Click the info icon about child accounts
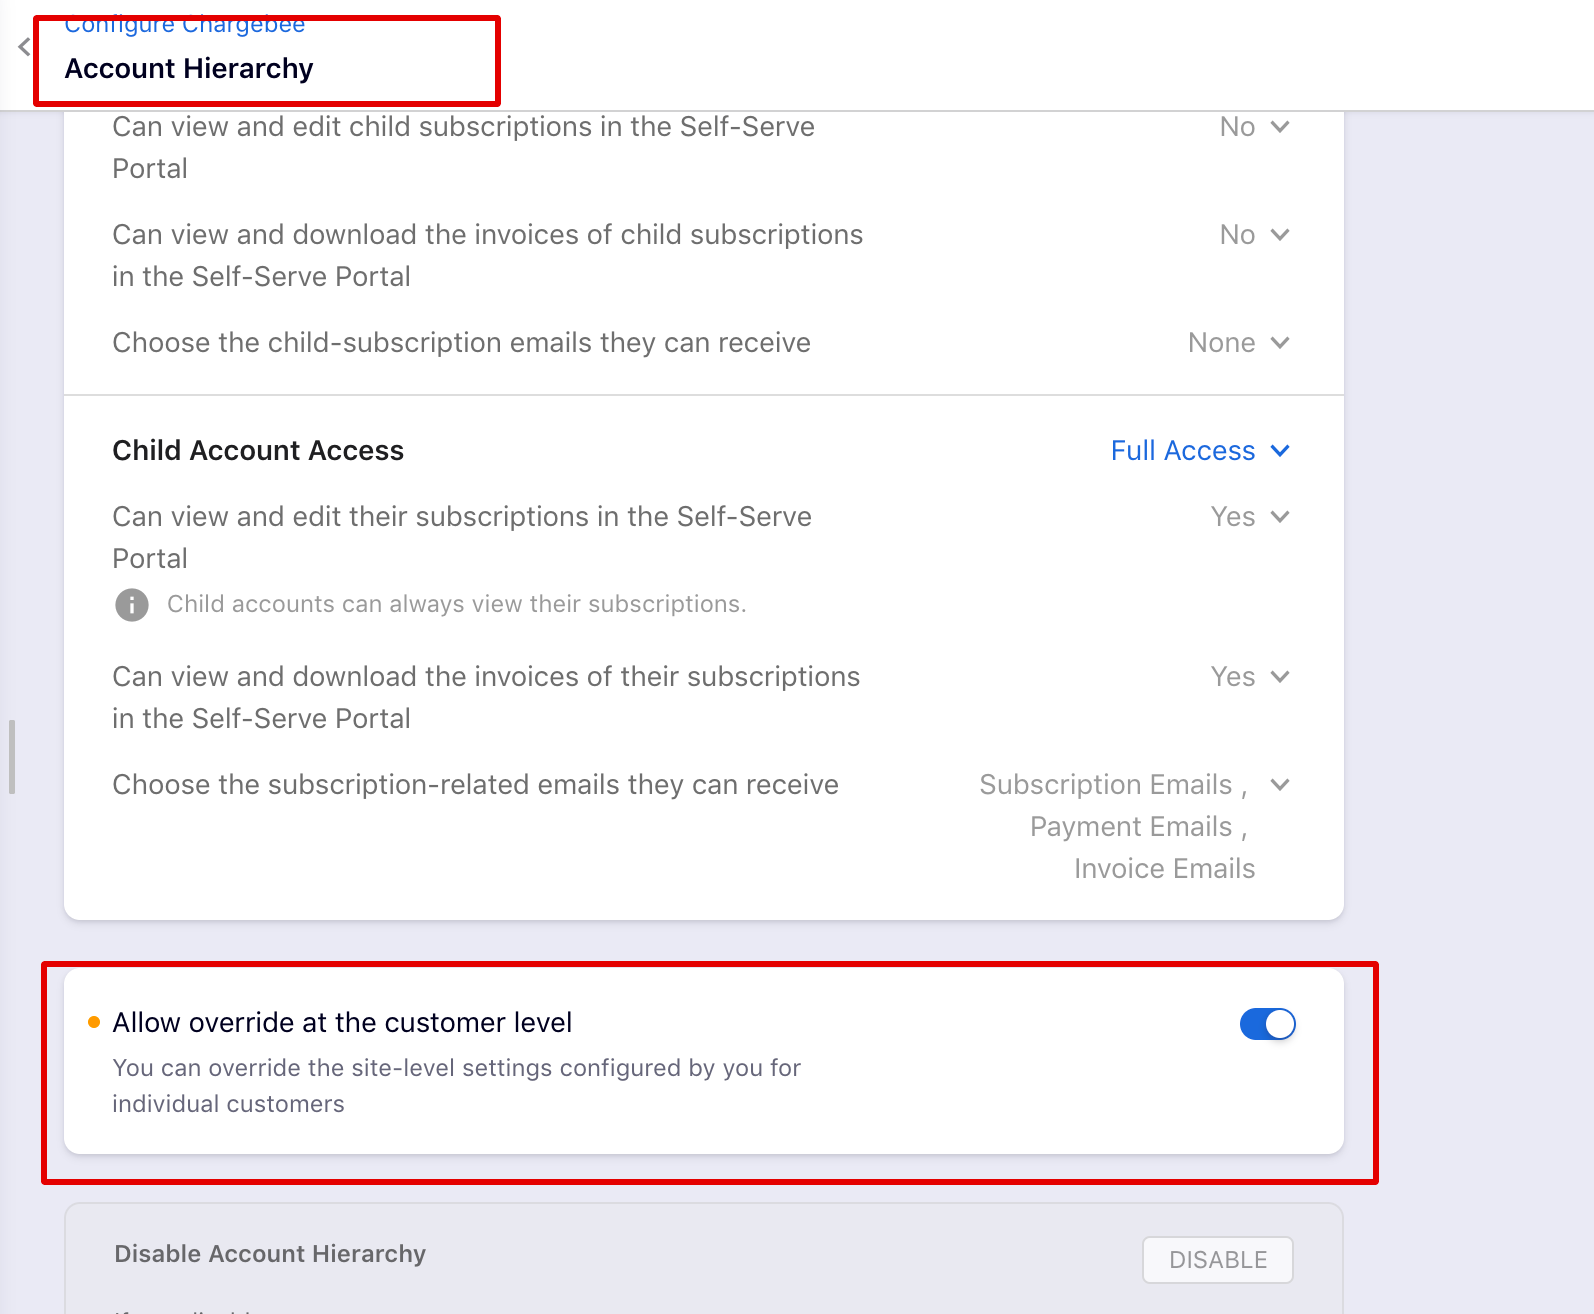This screenshot has height=1314, width=1594. coord(131,605)
